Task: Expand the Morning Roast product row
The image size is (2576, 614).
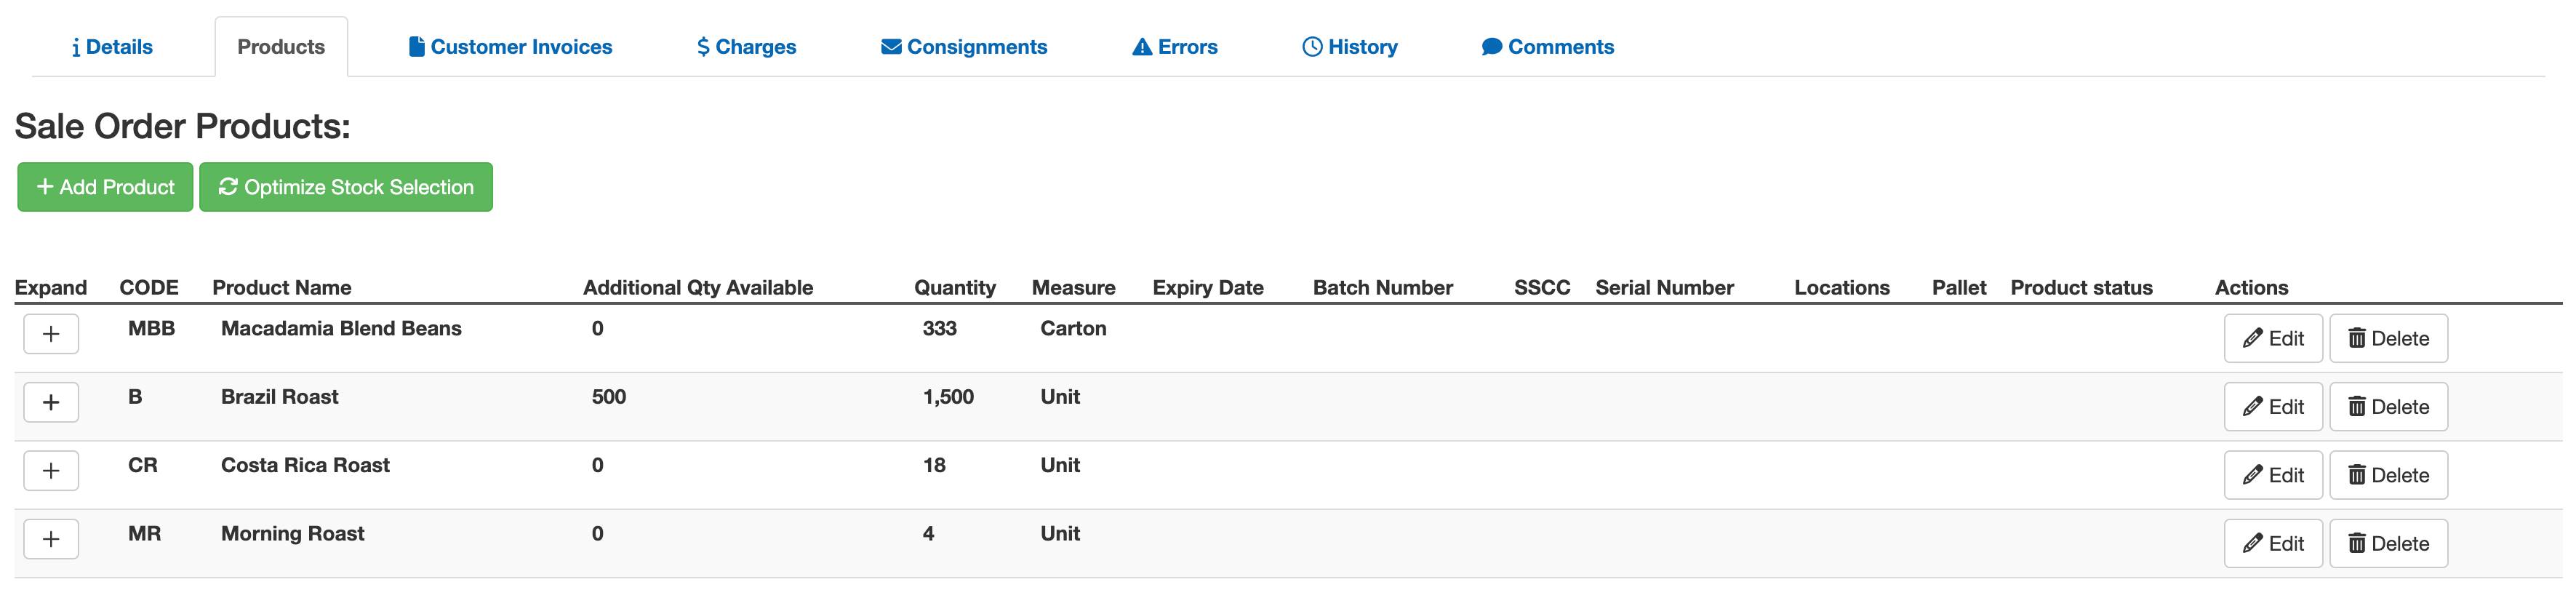Action: (51, 539)
